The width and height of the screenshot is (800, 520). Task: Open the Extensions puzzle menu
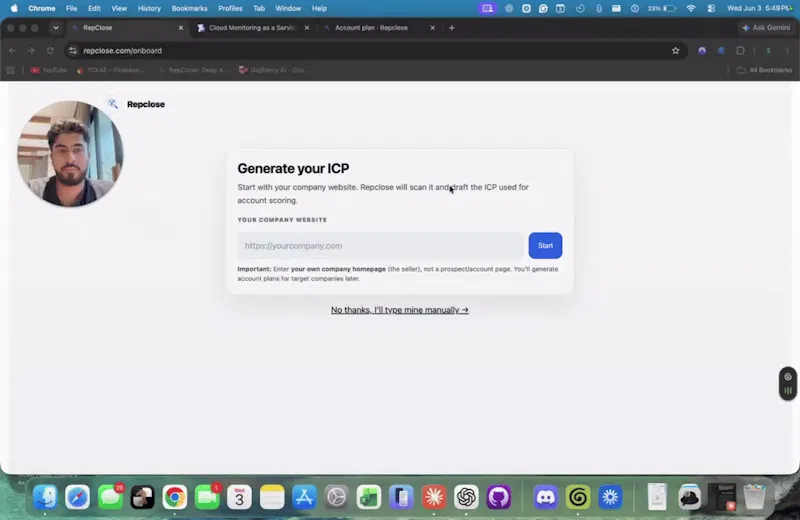(740, 51)
